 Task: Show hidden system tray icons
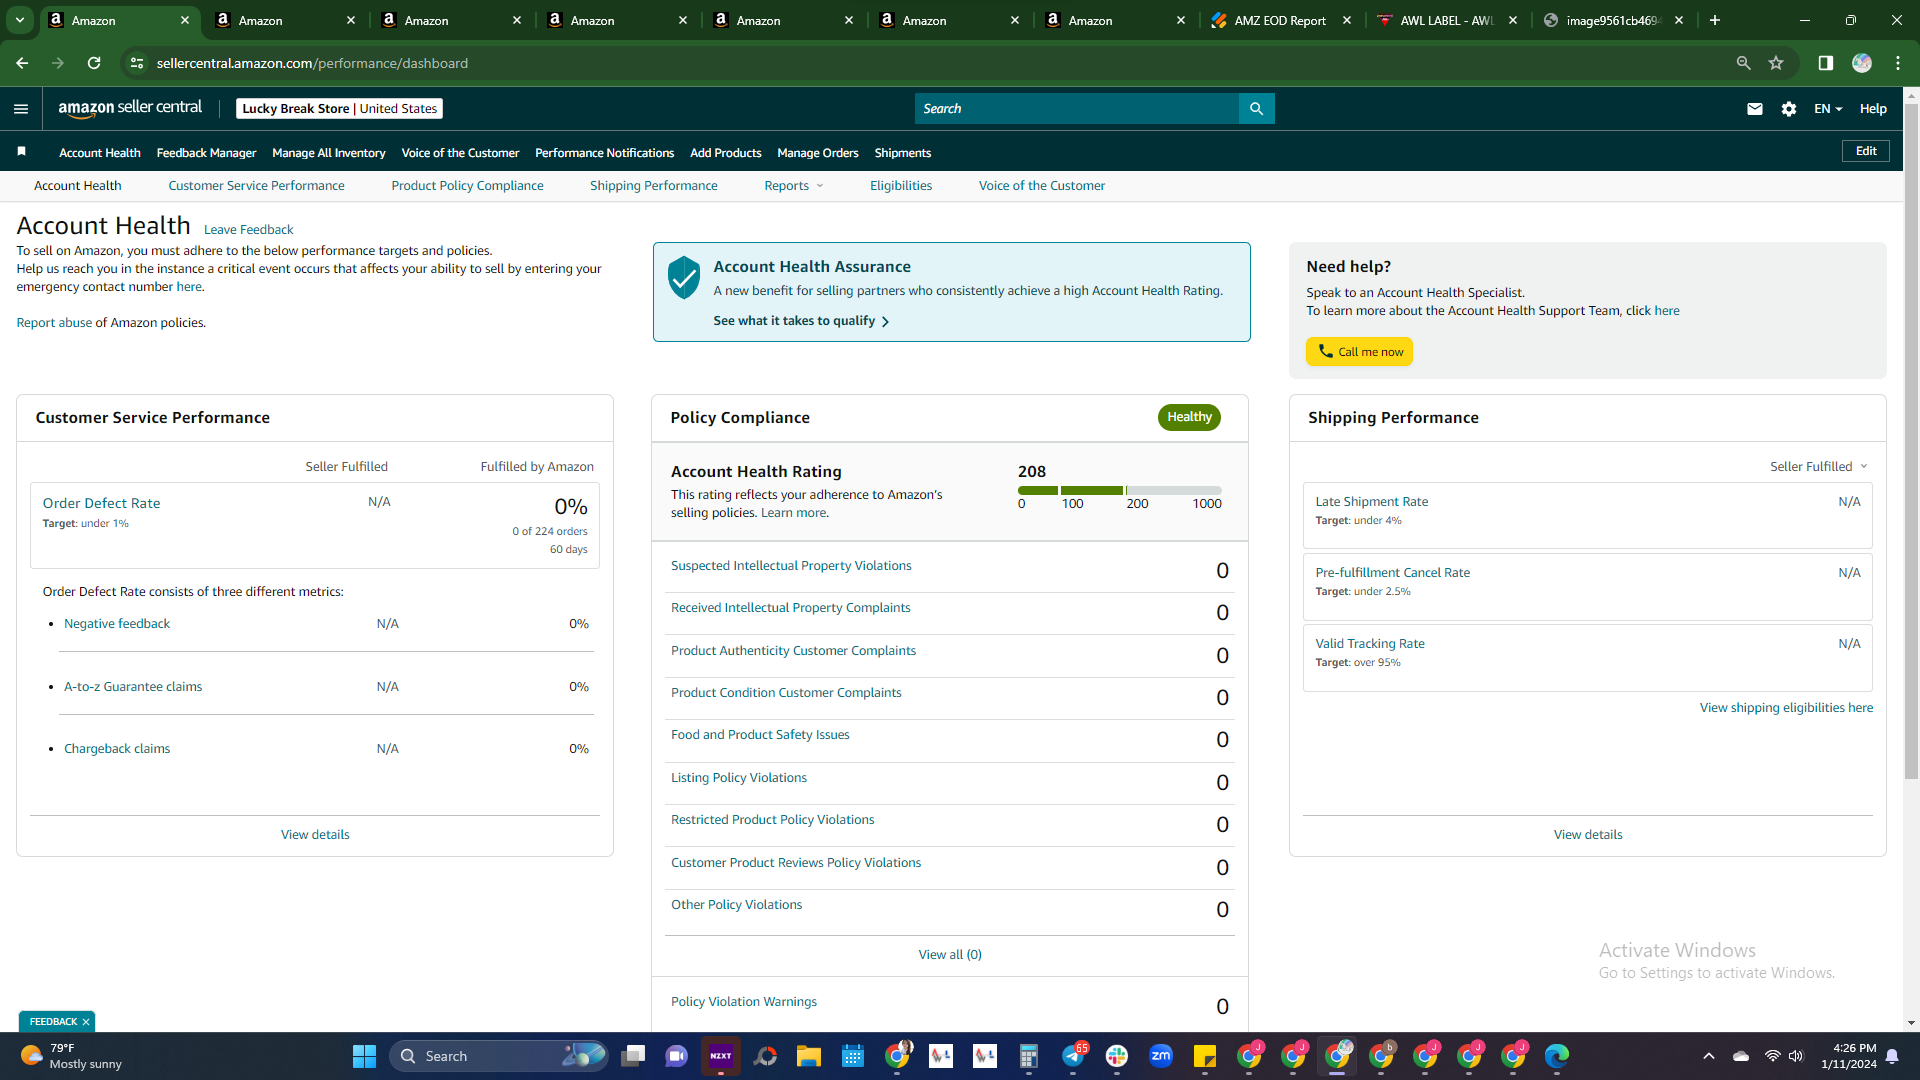coord(1709,1056)
